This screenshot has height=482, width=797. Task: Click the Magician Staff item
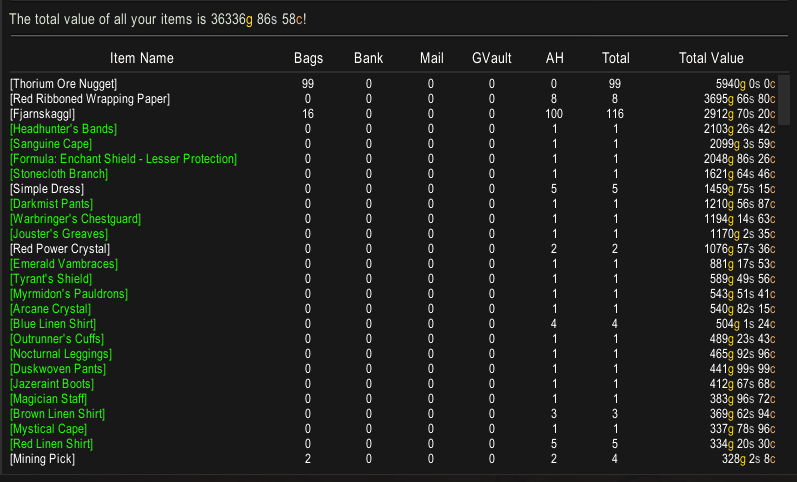pos(49,399)
